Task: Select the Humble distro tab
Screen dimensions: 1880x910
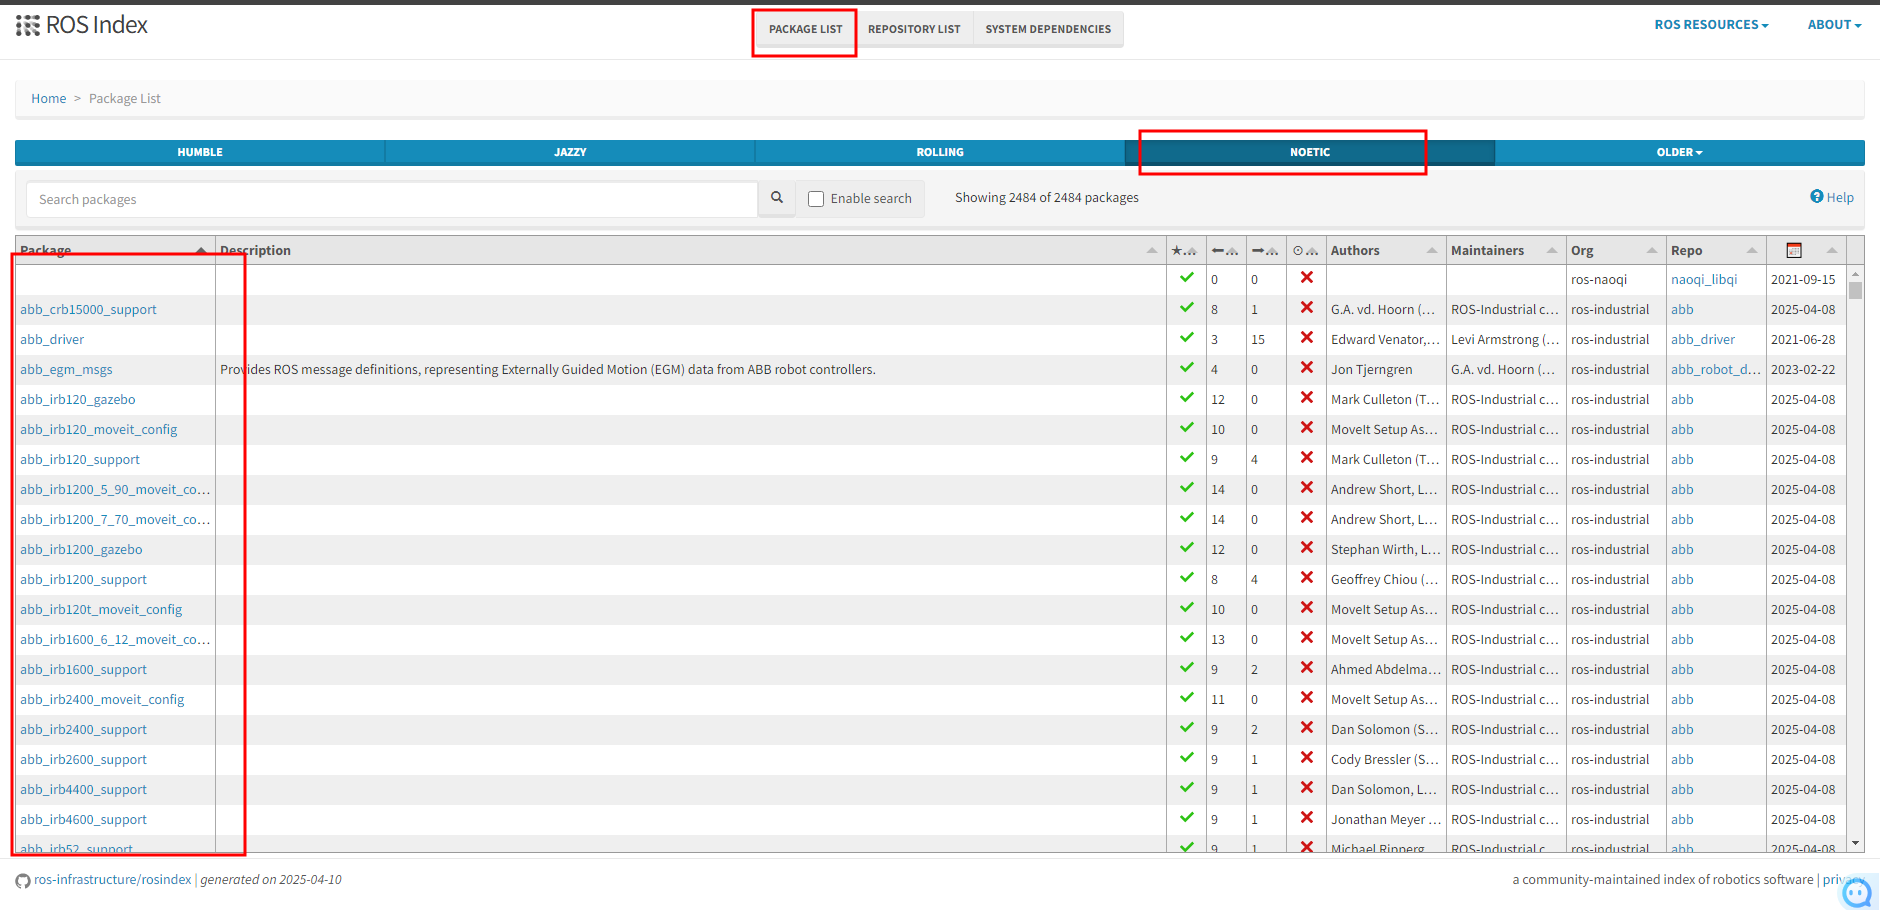Action: click(200, 152)
